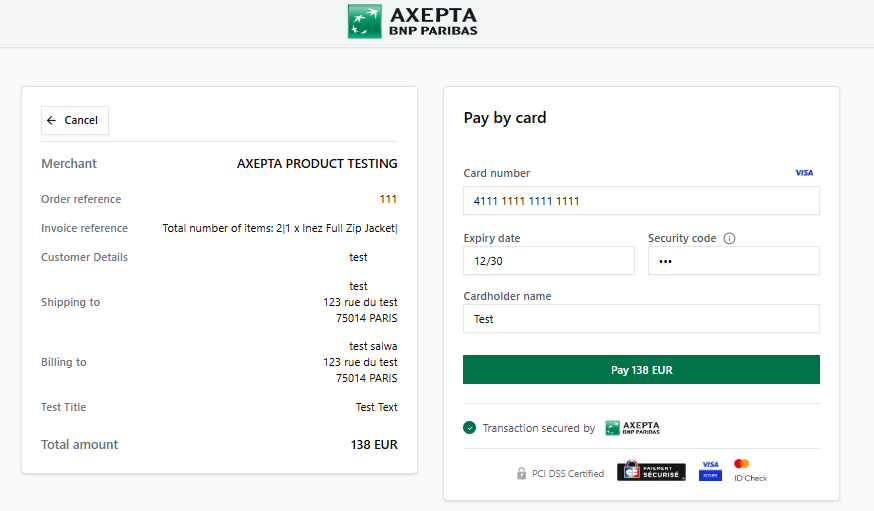Click the Visa Secure badge in footer
This screenshot has width=874, height=511.
pyautogui.click(x=710, y=470)
